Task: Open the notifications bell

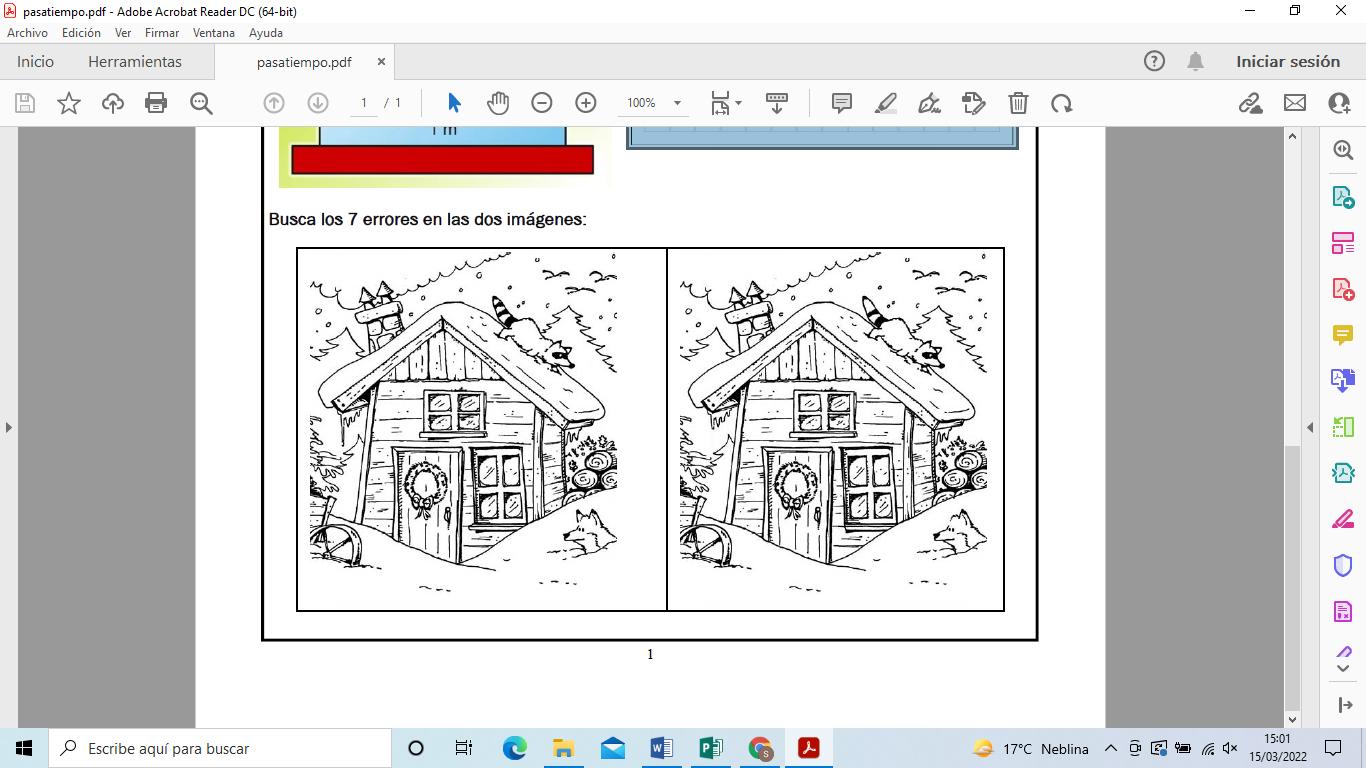Action: tap(1195, 61)
